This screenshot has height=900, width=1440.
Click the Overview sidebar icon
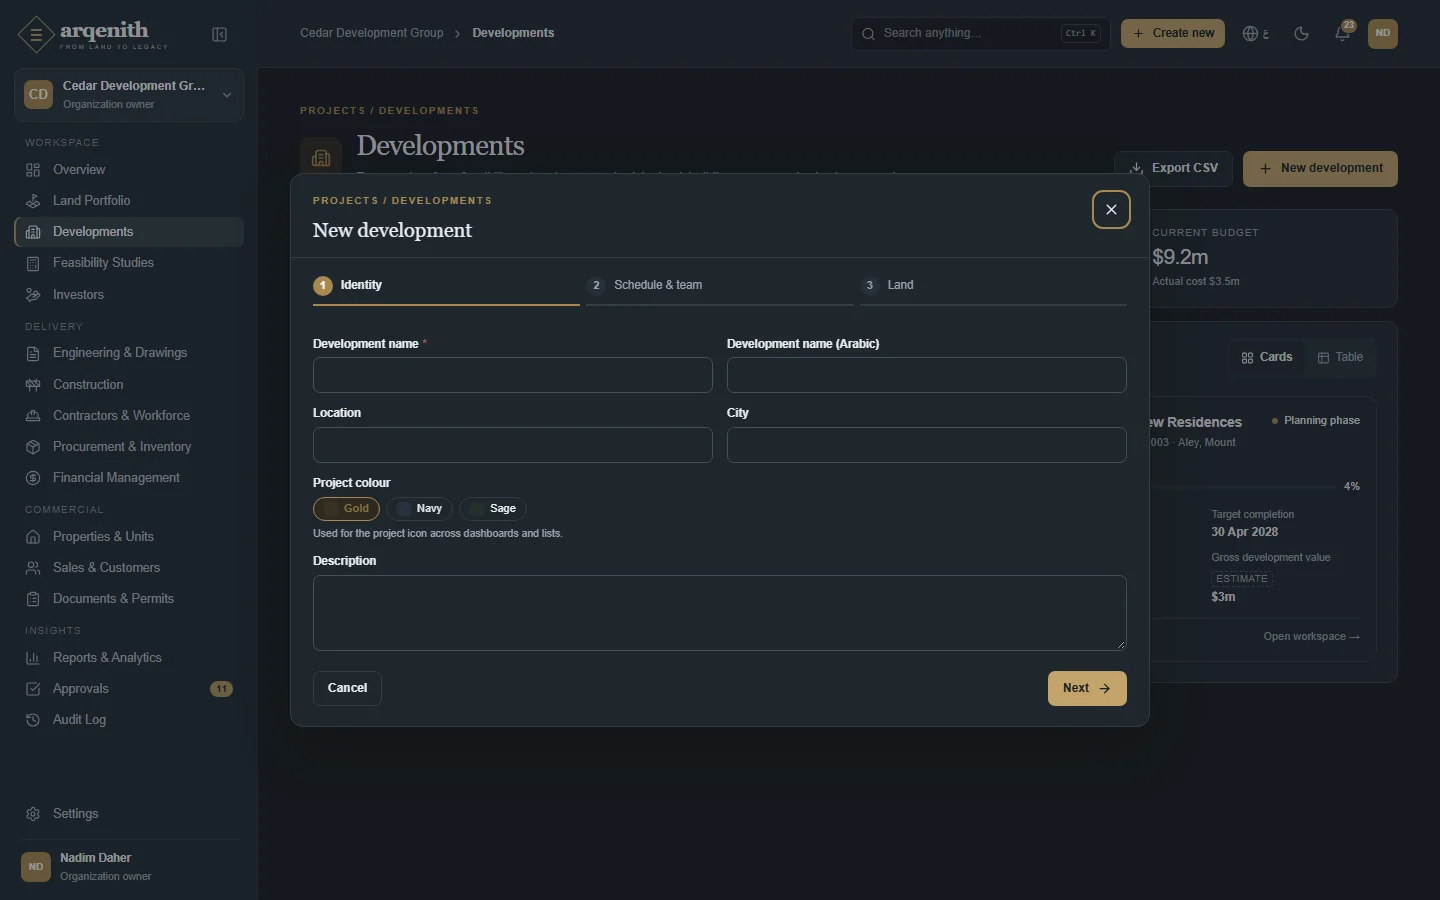[33, 170]
